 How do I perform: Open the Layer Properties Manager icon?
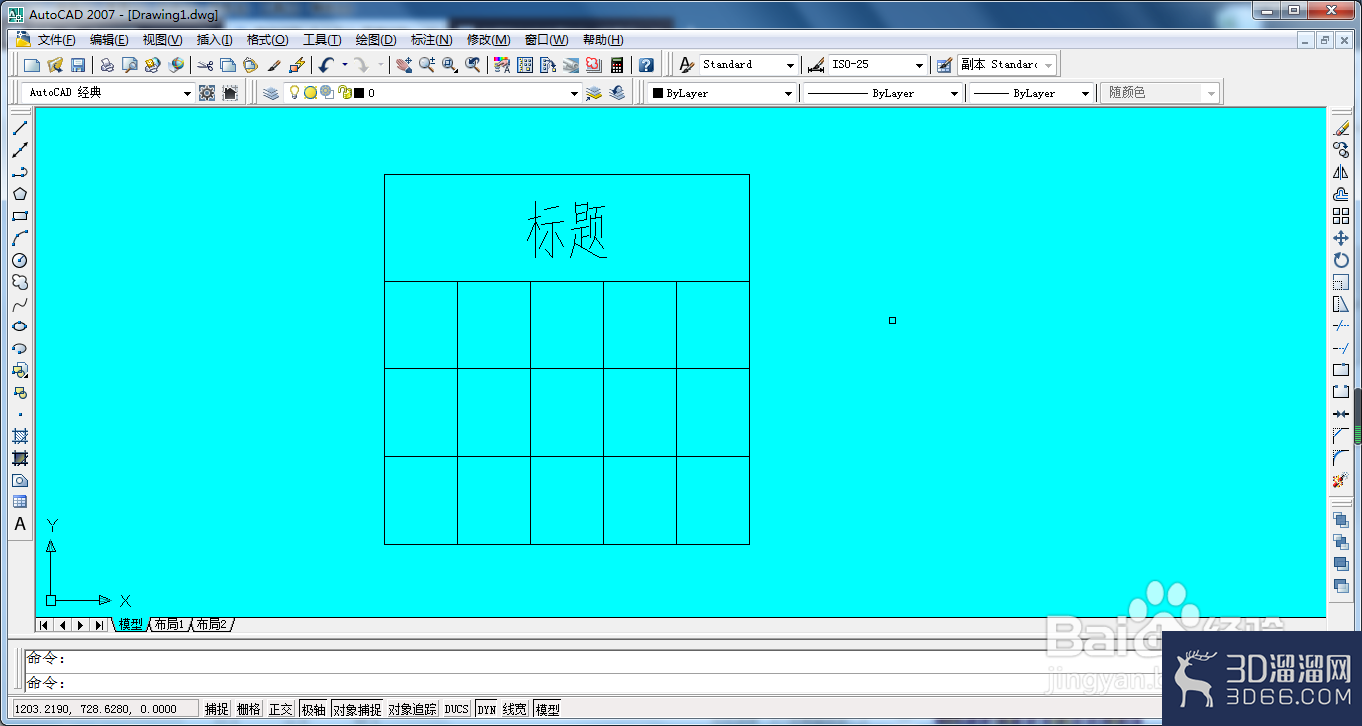coord(271,93)
